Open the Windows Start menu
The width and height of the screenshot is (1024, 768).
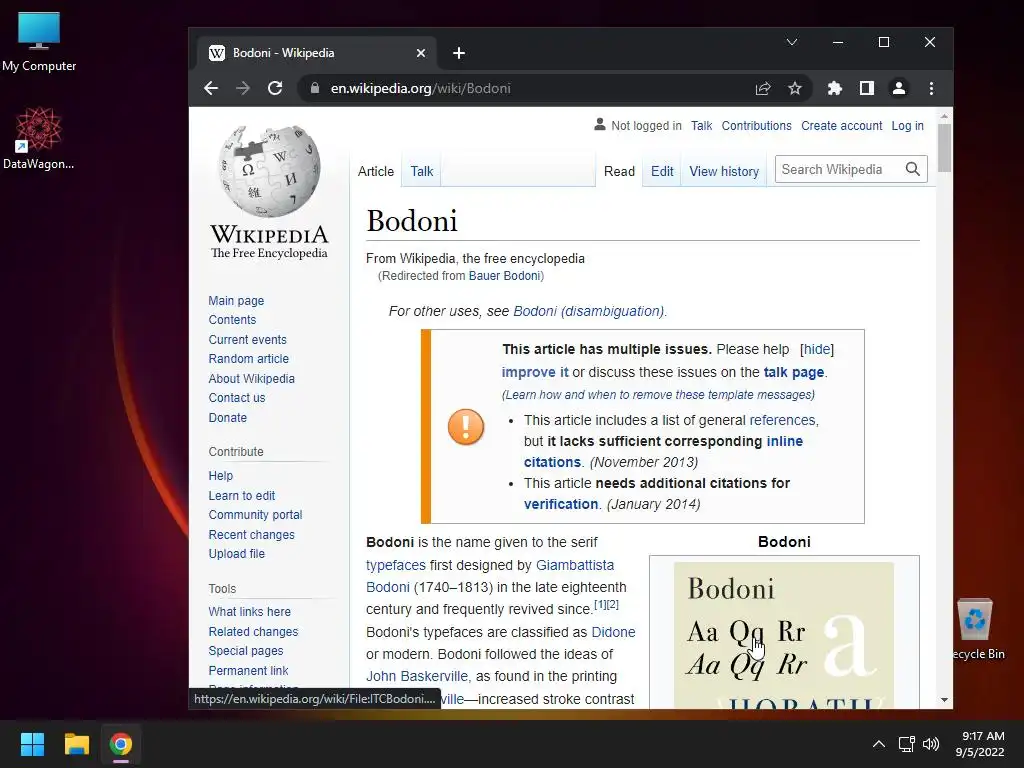pyautogui.click(x=32, y=744)
